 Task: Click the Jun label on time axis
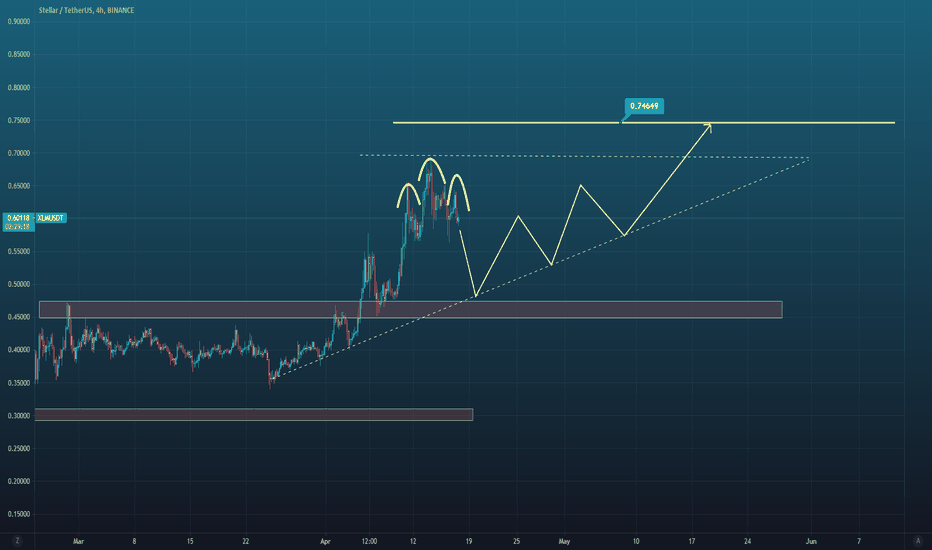tap(811, 541)
